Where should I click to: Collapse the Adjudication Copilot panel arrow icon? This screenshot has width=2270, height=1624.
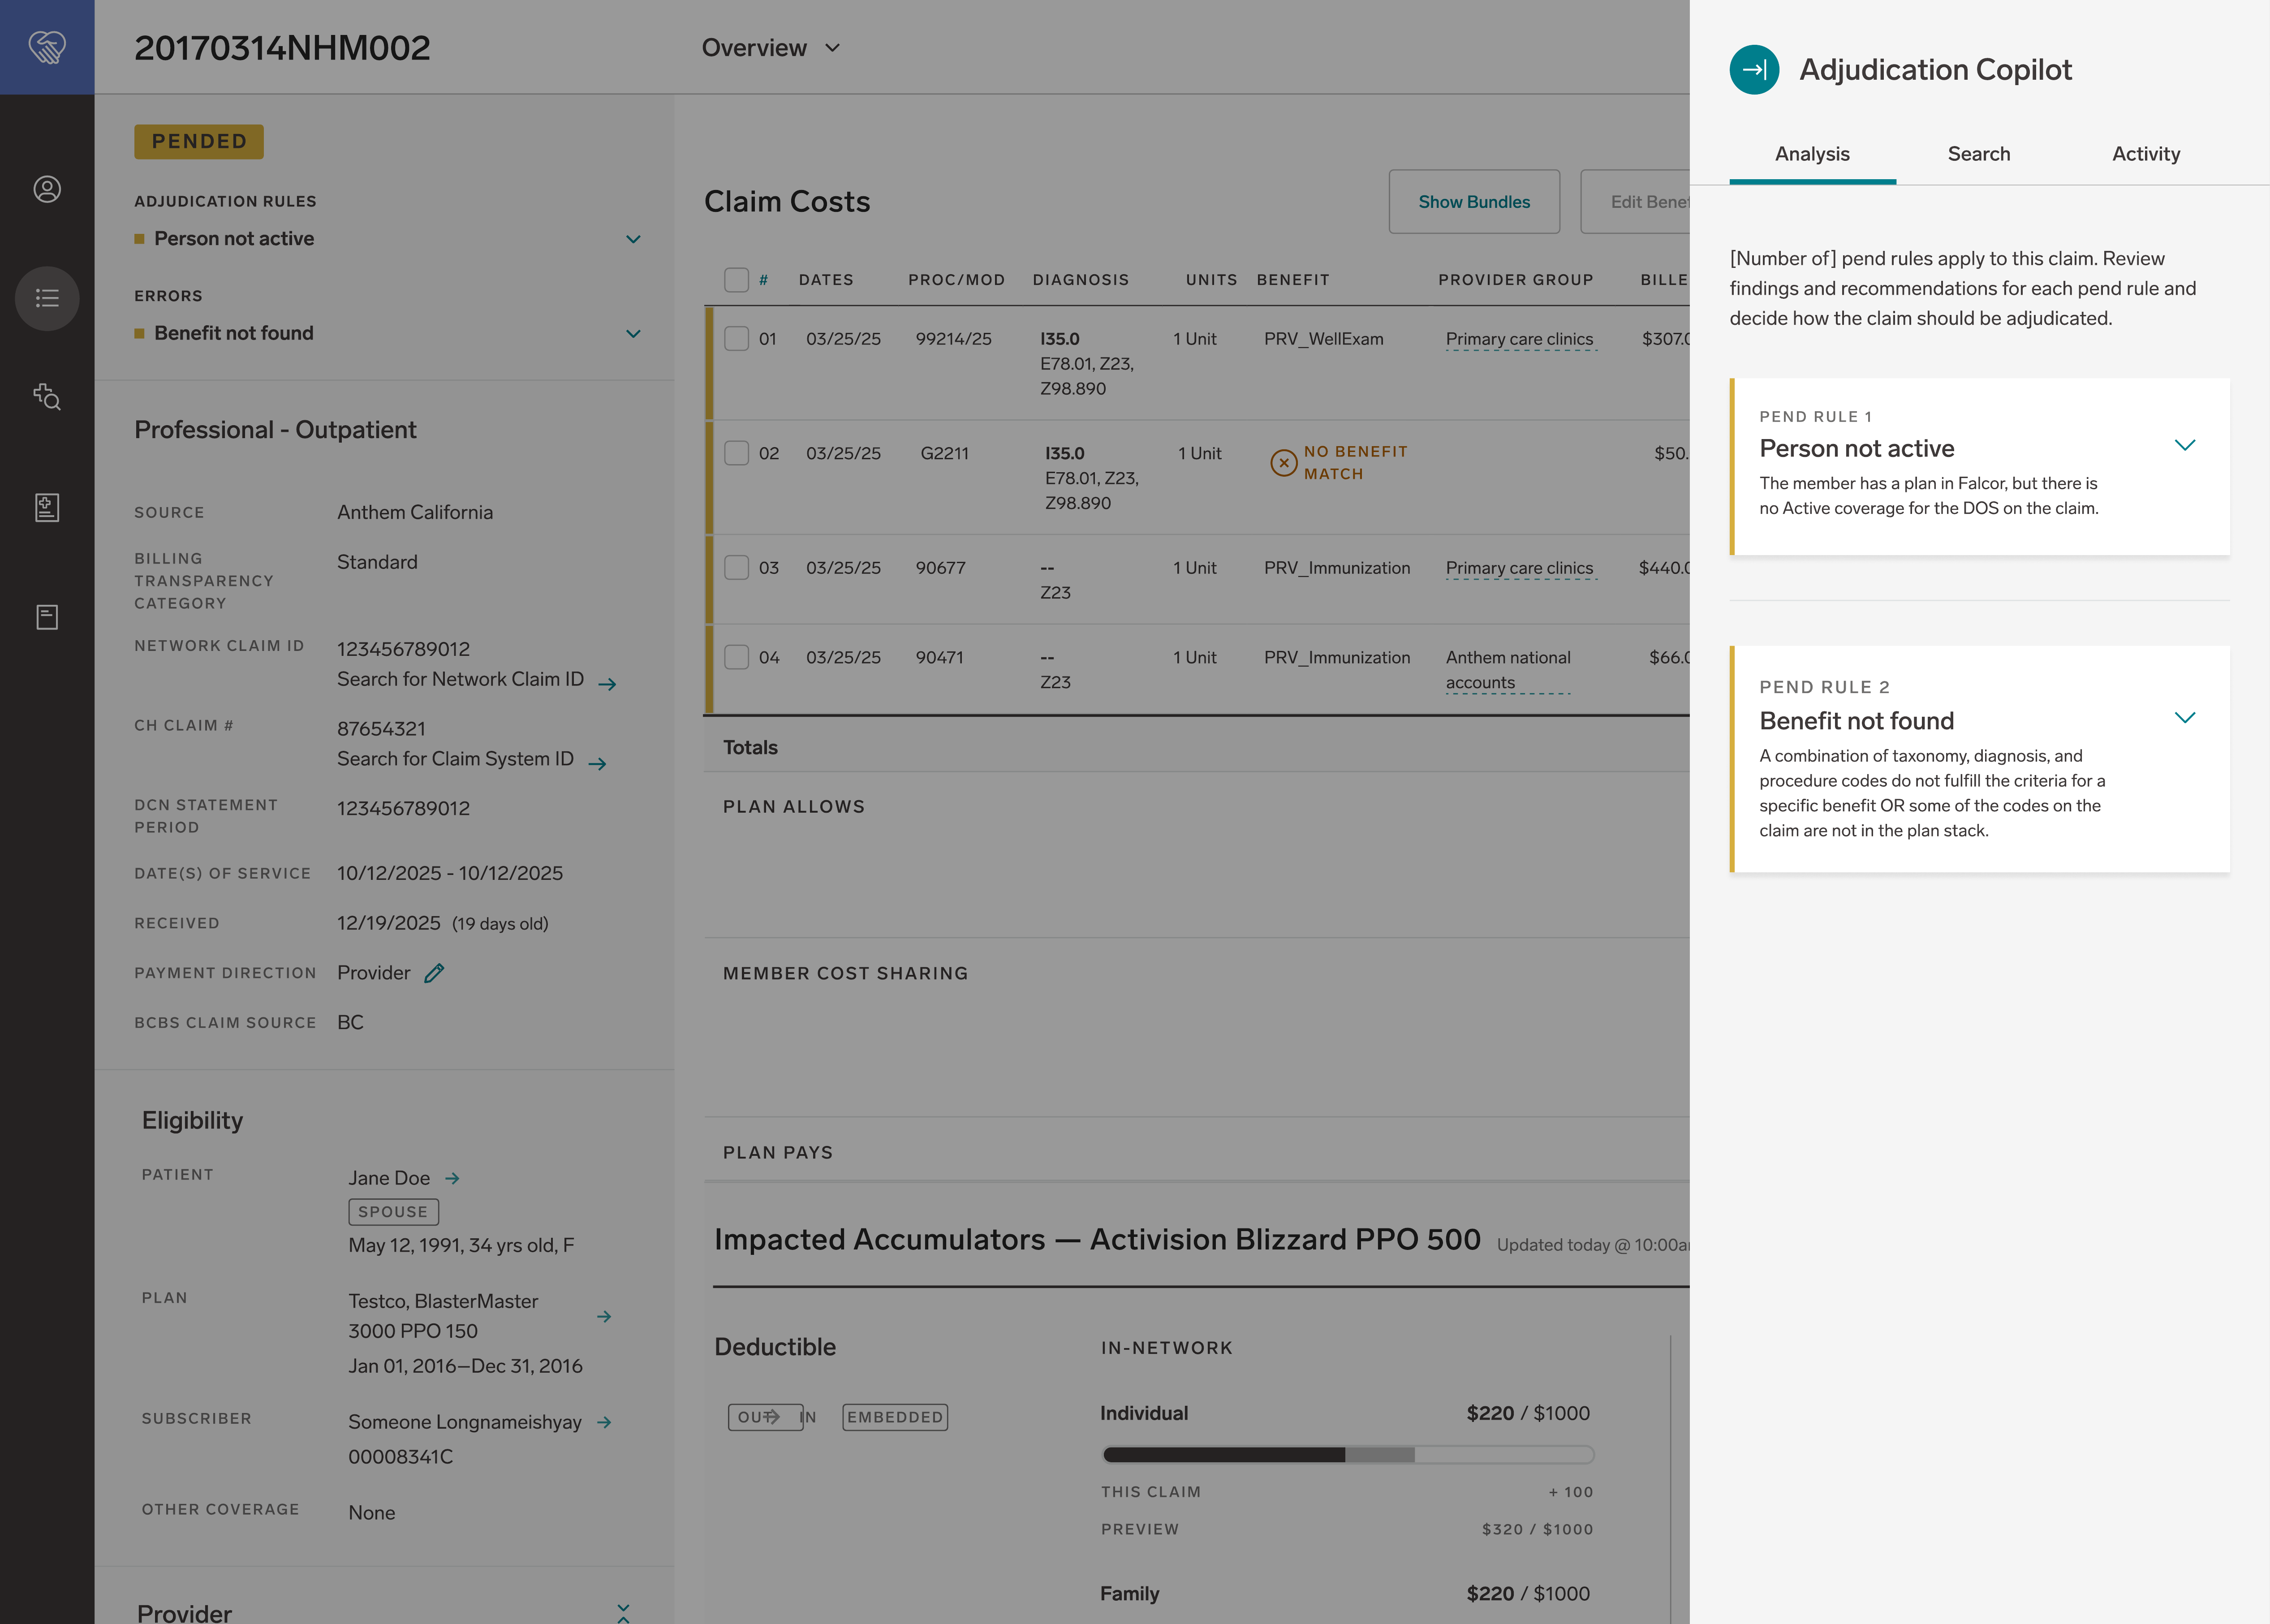pyautogui.click(x=1754, y=70)
